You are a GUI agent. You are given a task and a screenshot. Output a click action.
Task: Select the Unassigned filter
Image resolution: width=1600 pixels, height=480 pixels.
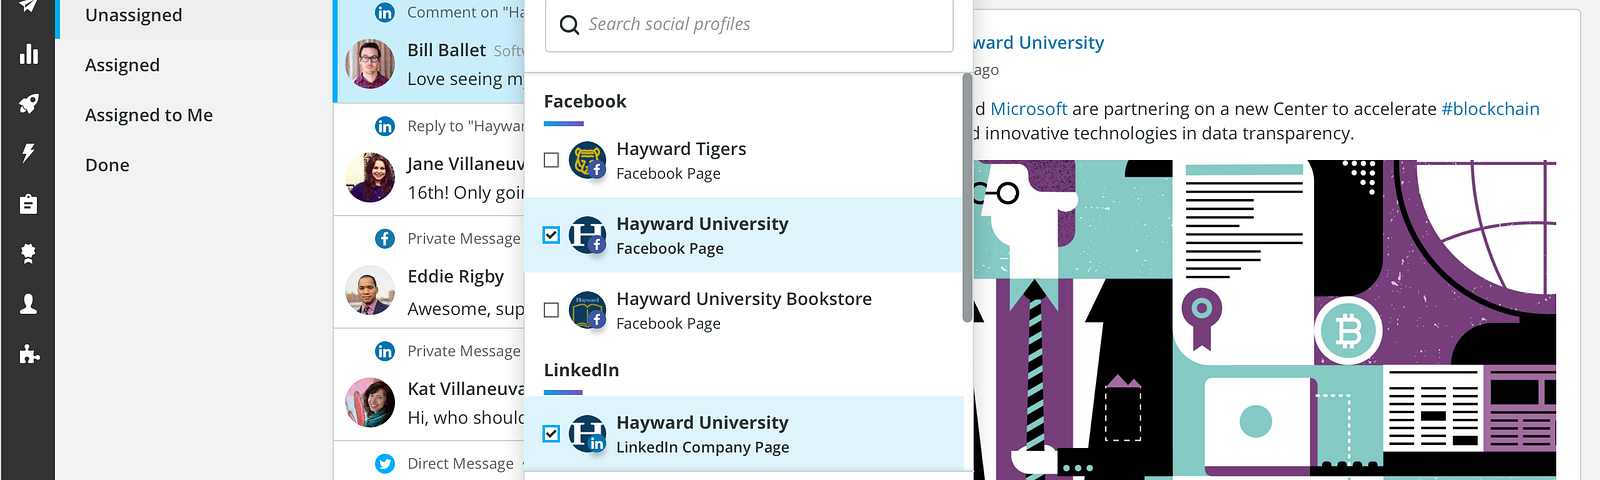pos(195,15)
